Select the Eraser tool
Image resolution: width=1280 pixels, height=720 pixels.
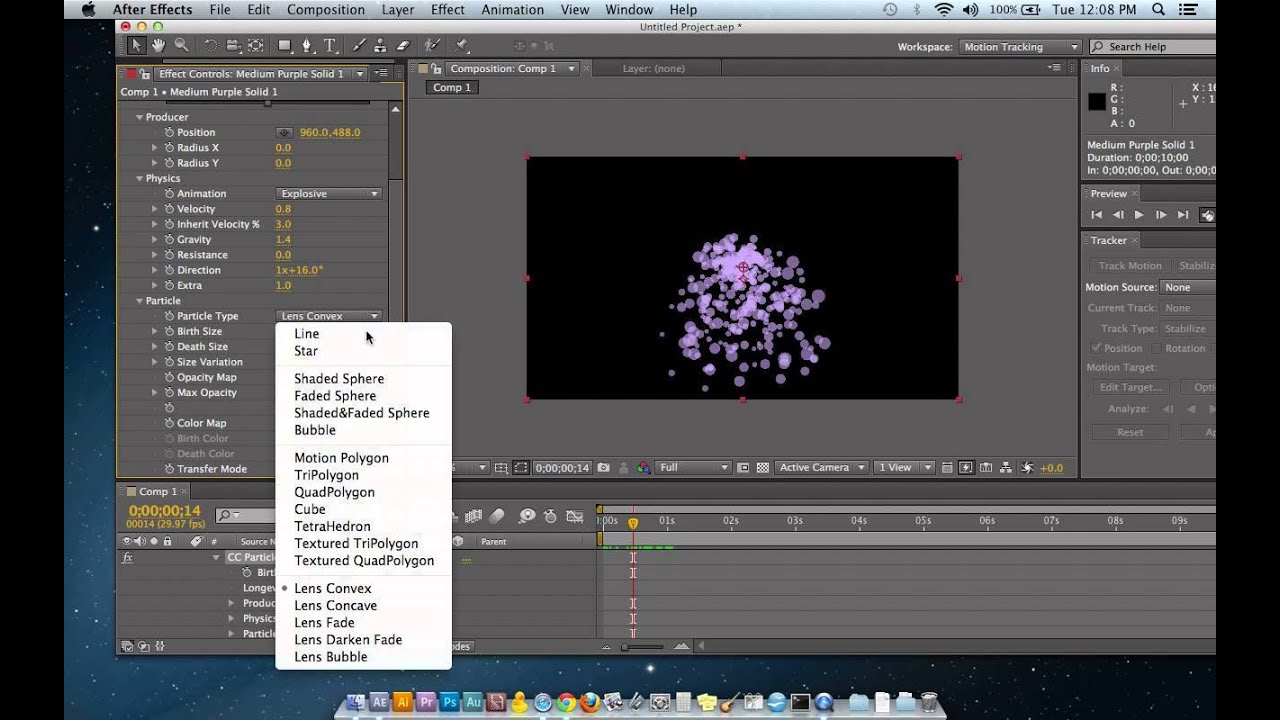(403, 46)
